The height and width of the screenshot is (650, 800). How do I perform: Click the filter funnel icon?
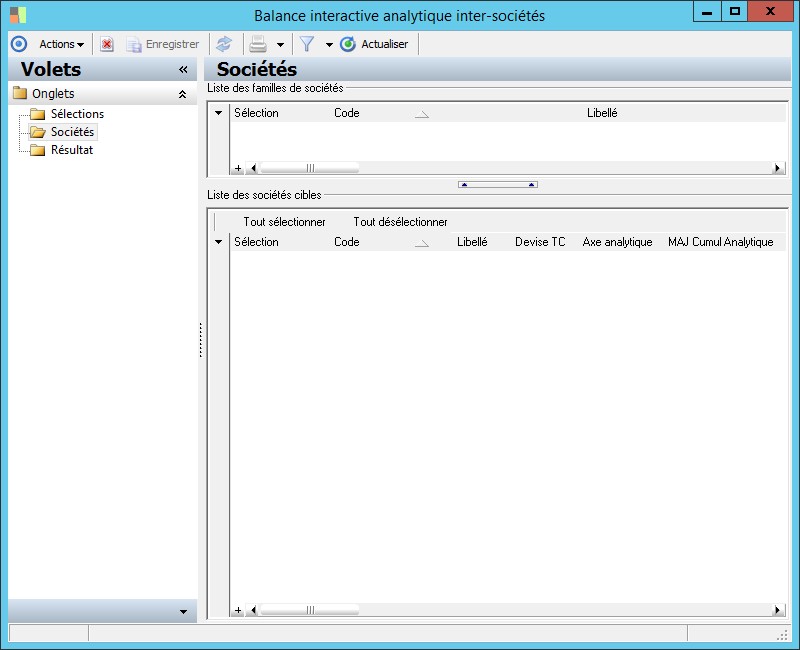(x=307, y=44)
